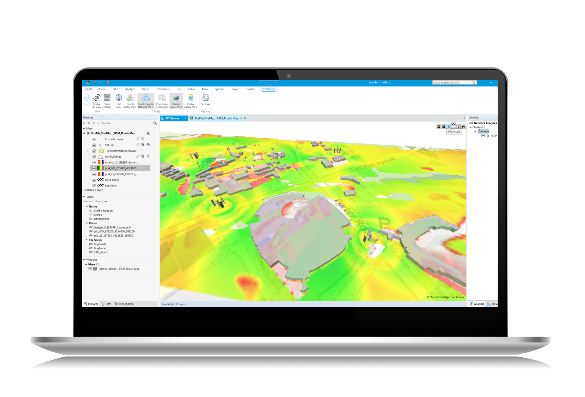Toggle the checkbox under Maps at the Explorer bottom
Viewport: 585px width, 397px height.
point(90,269)
